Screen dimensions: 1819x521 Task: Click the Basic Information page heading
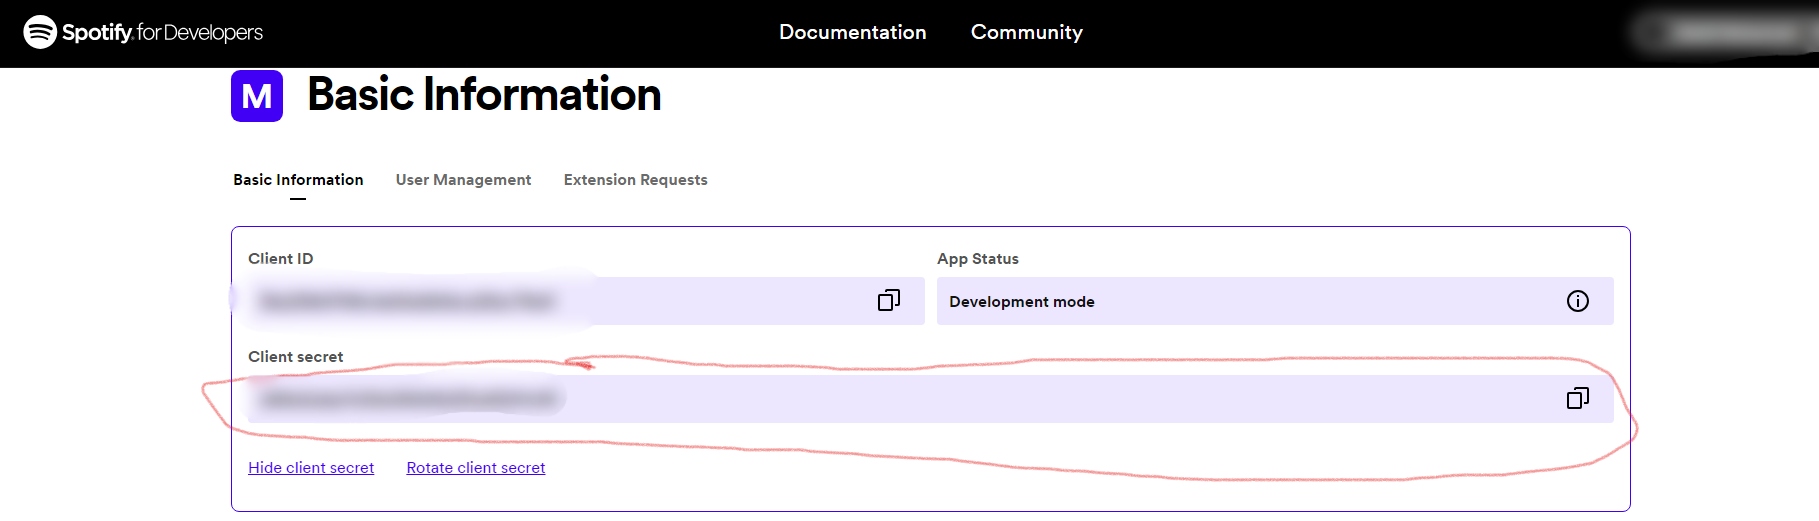pos(484,95)
